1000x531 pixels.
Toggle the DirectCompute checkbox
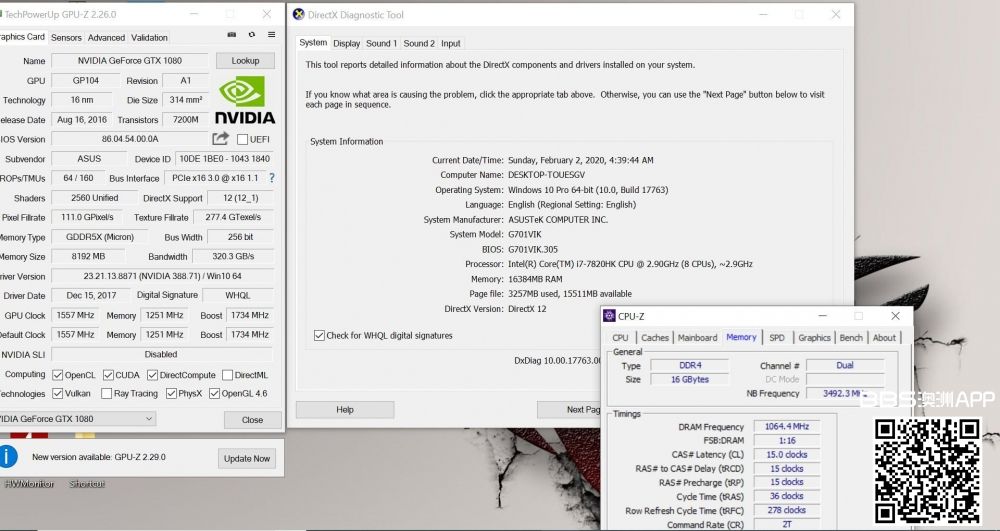[x=152, y=375]
